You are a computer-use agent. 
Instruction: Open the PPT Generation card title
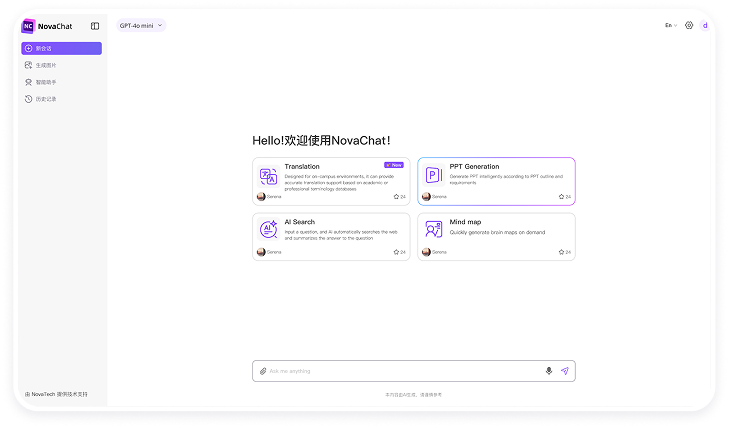click(474, 166)
